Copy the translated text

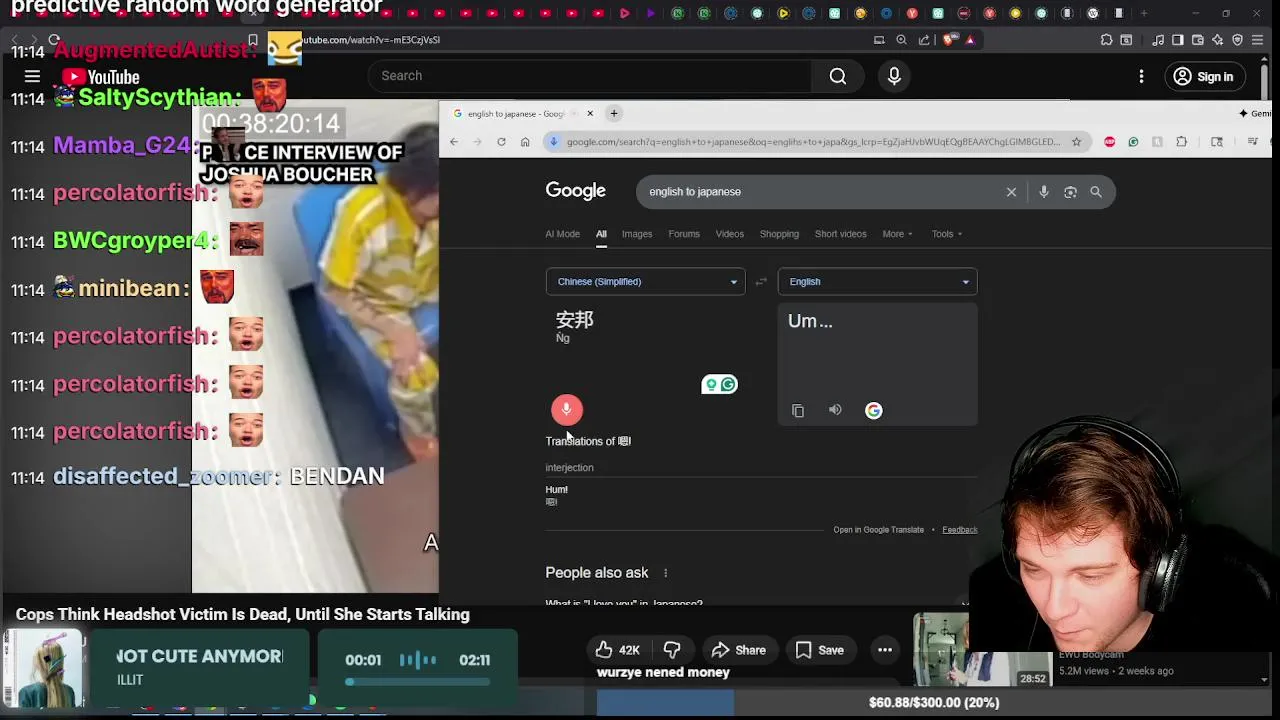(798, 411)
